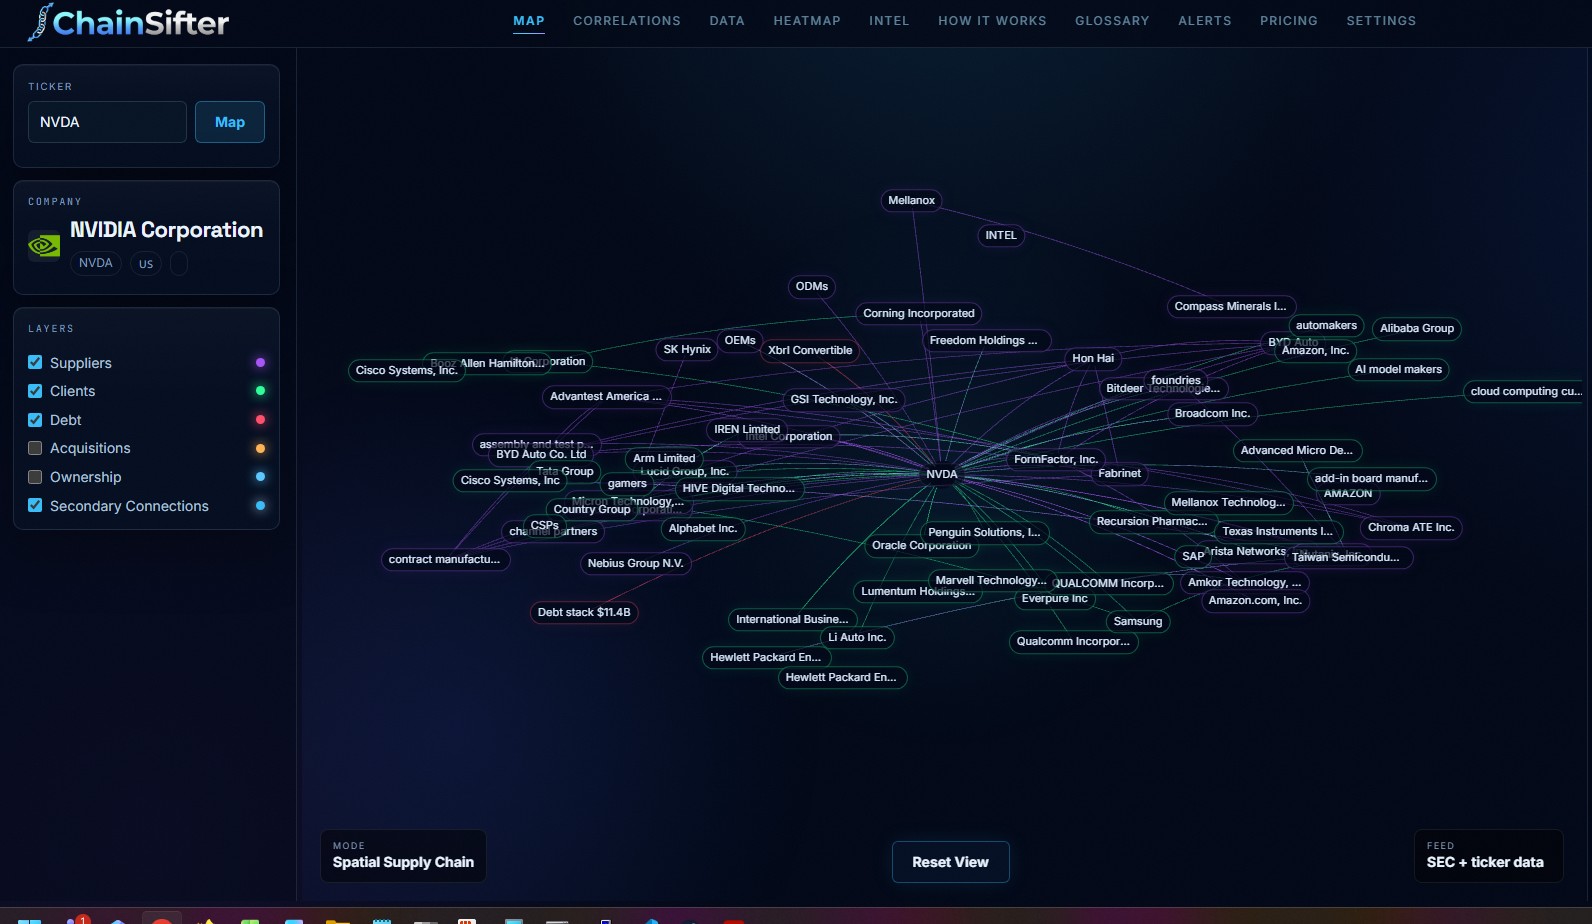The width and height of the screenshot is (1592, 924).
Task: Open the Glossary tab
Action: point(1112,21)
